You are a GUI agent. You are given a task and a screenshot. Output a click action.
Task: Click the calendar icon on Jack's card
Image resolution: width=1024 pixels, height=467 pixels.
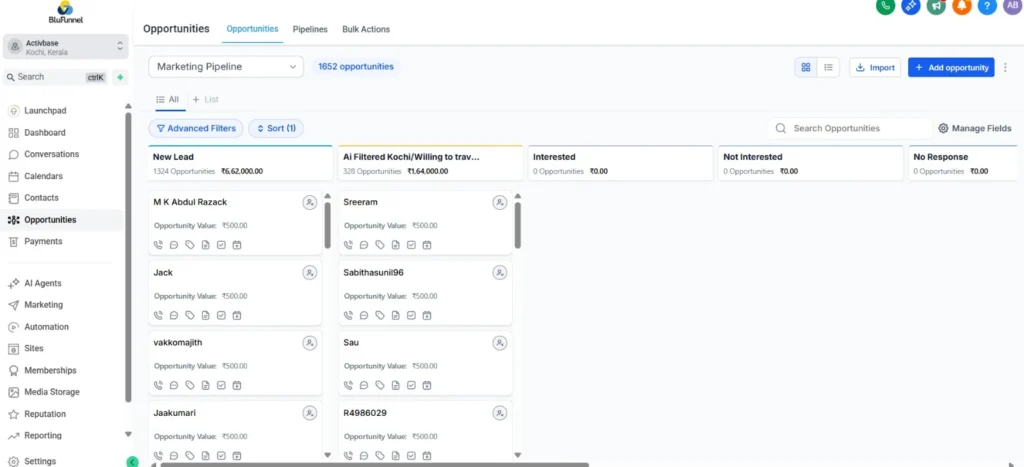(x=237, y=315)
